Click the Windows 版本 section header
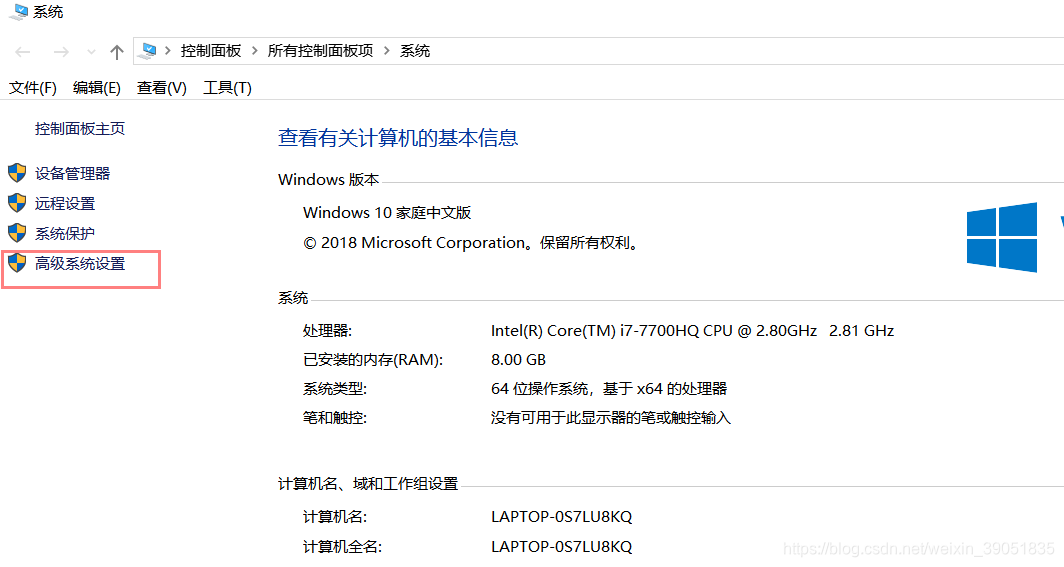Viewport: 1064px width, 567px height. point(328,180)
